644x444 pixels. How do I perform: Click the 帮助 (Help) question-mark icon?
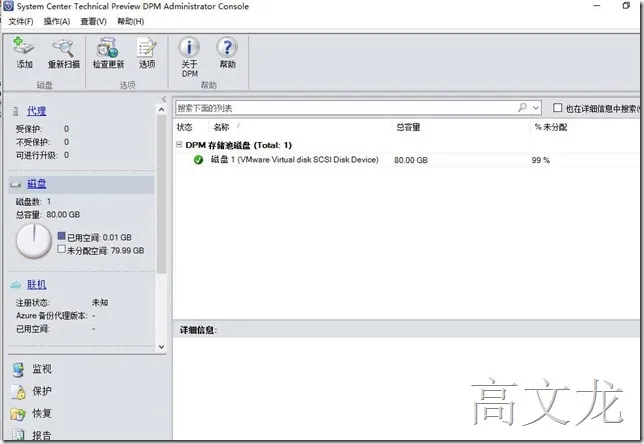pos(227,47)
